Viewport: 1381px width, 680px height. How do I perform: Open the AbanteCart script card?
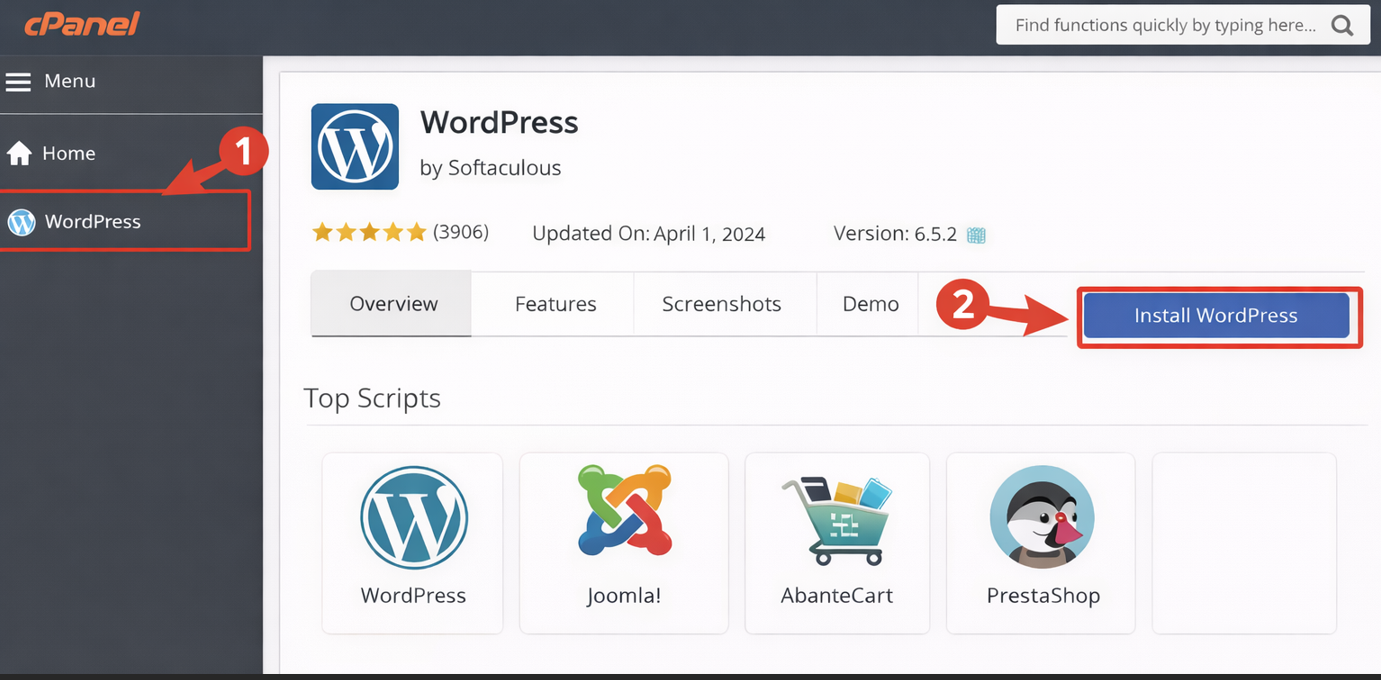pyautogui.click(x=837, y=543)
